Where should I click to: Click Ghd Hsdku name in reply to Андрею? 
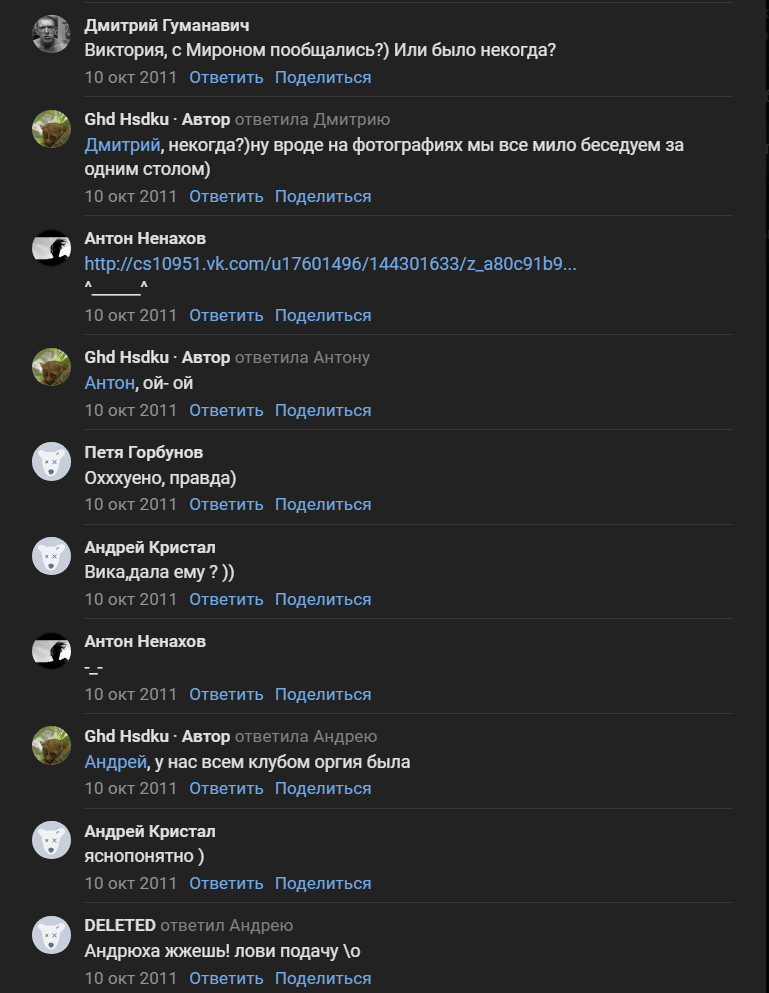(x=127, y=736)
